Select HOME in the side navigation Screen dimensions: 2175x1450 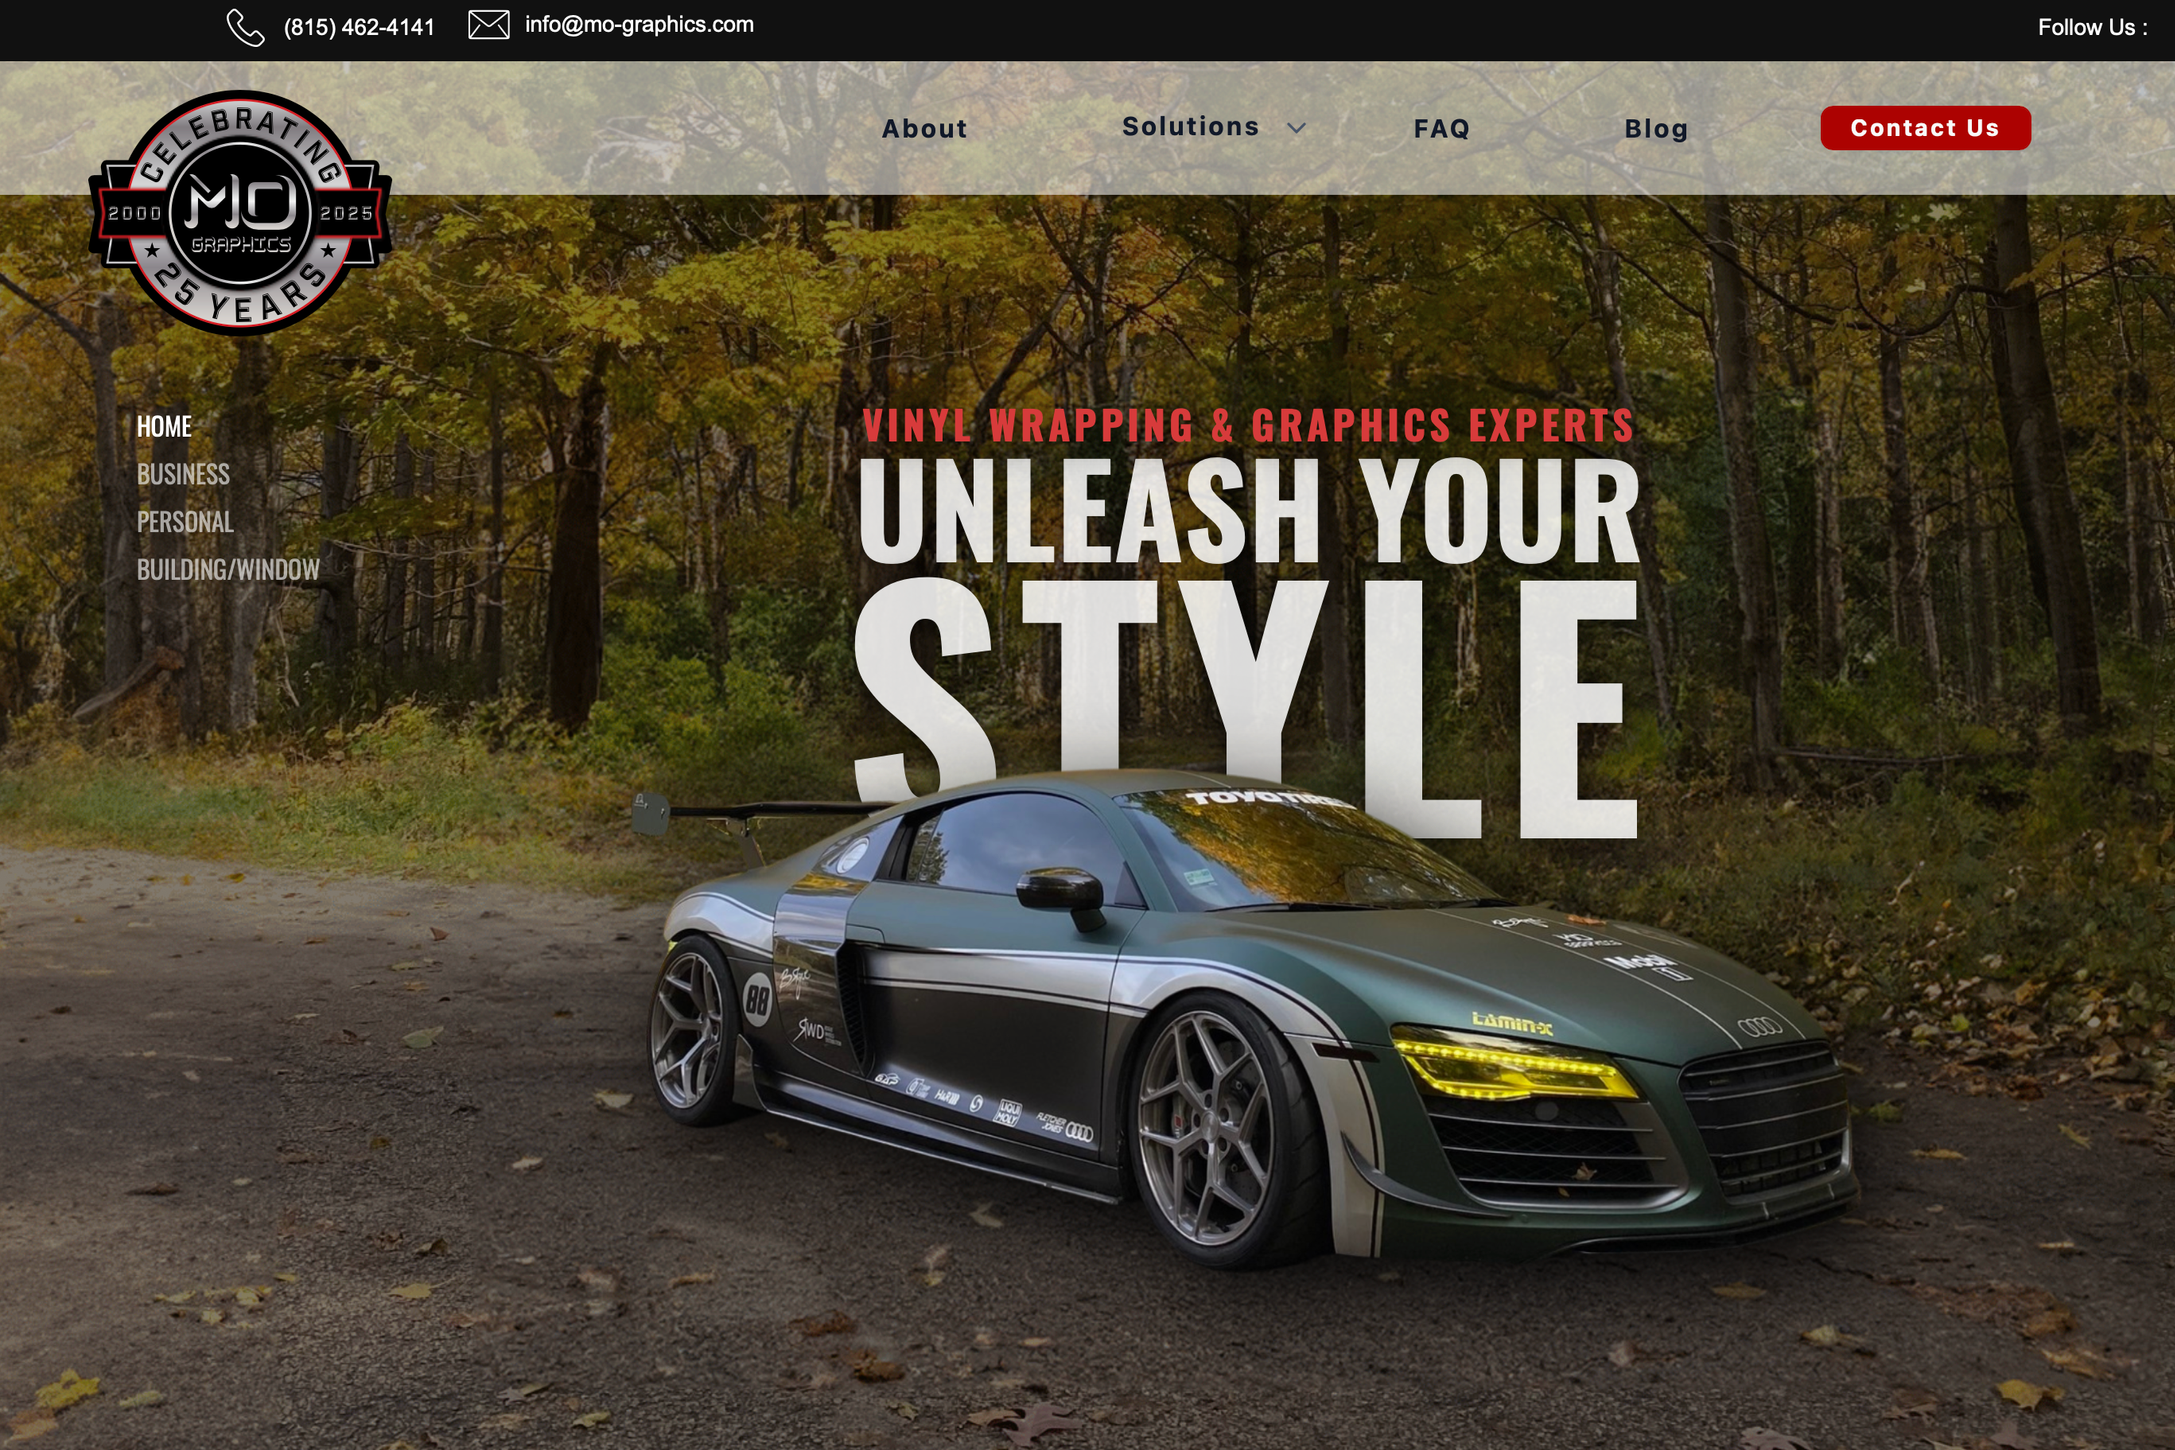[164, 427]
